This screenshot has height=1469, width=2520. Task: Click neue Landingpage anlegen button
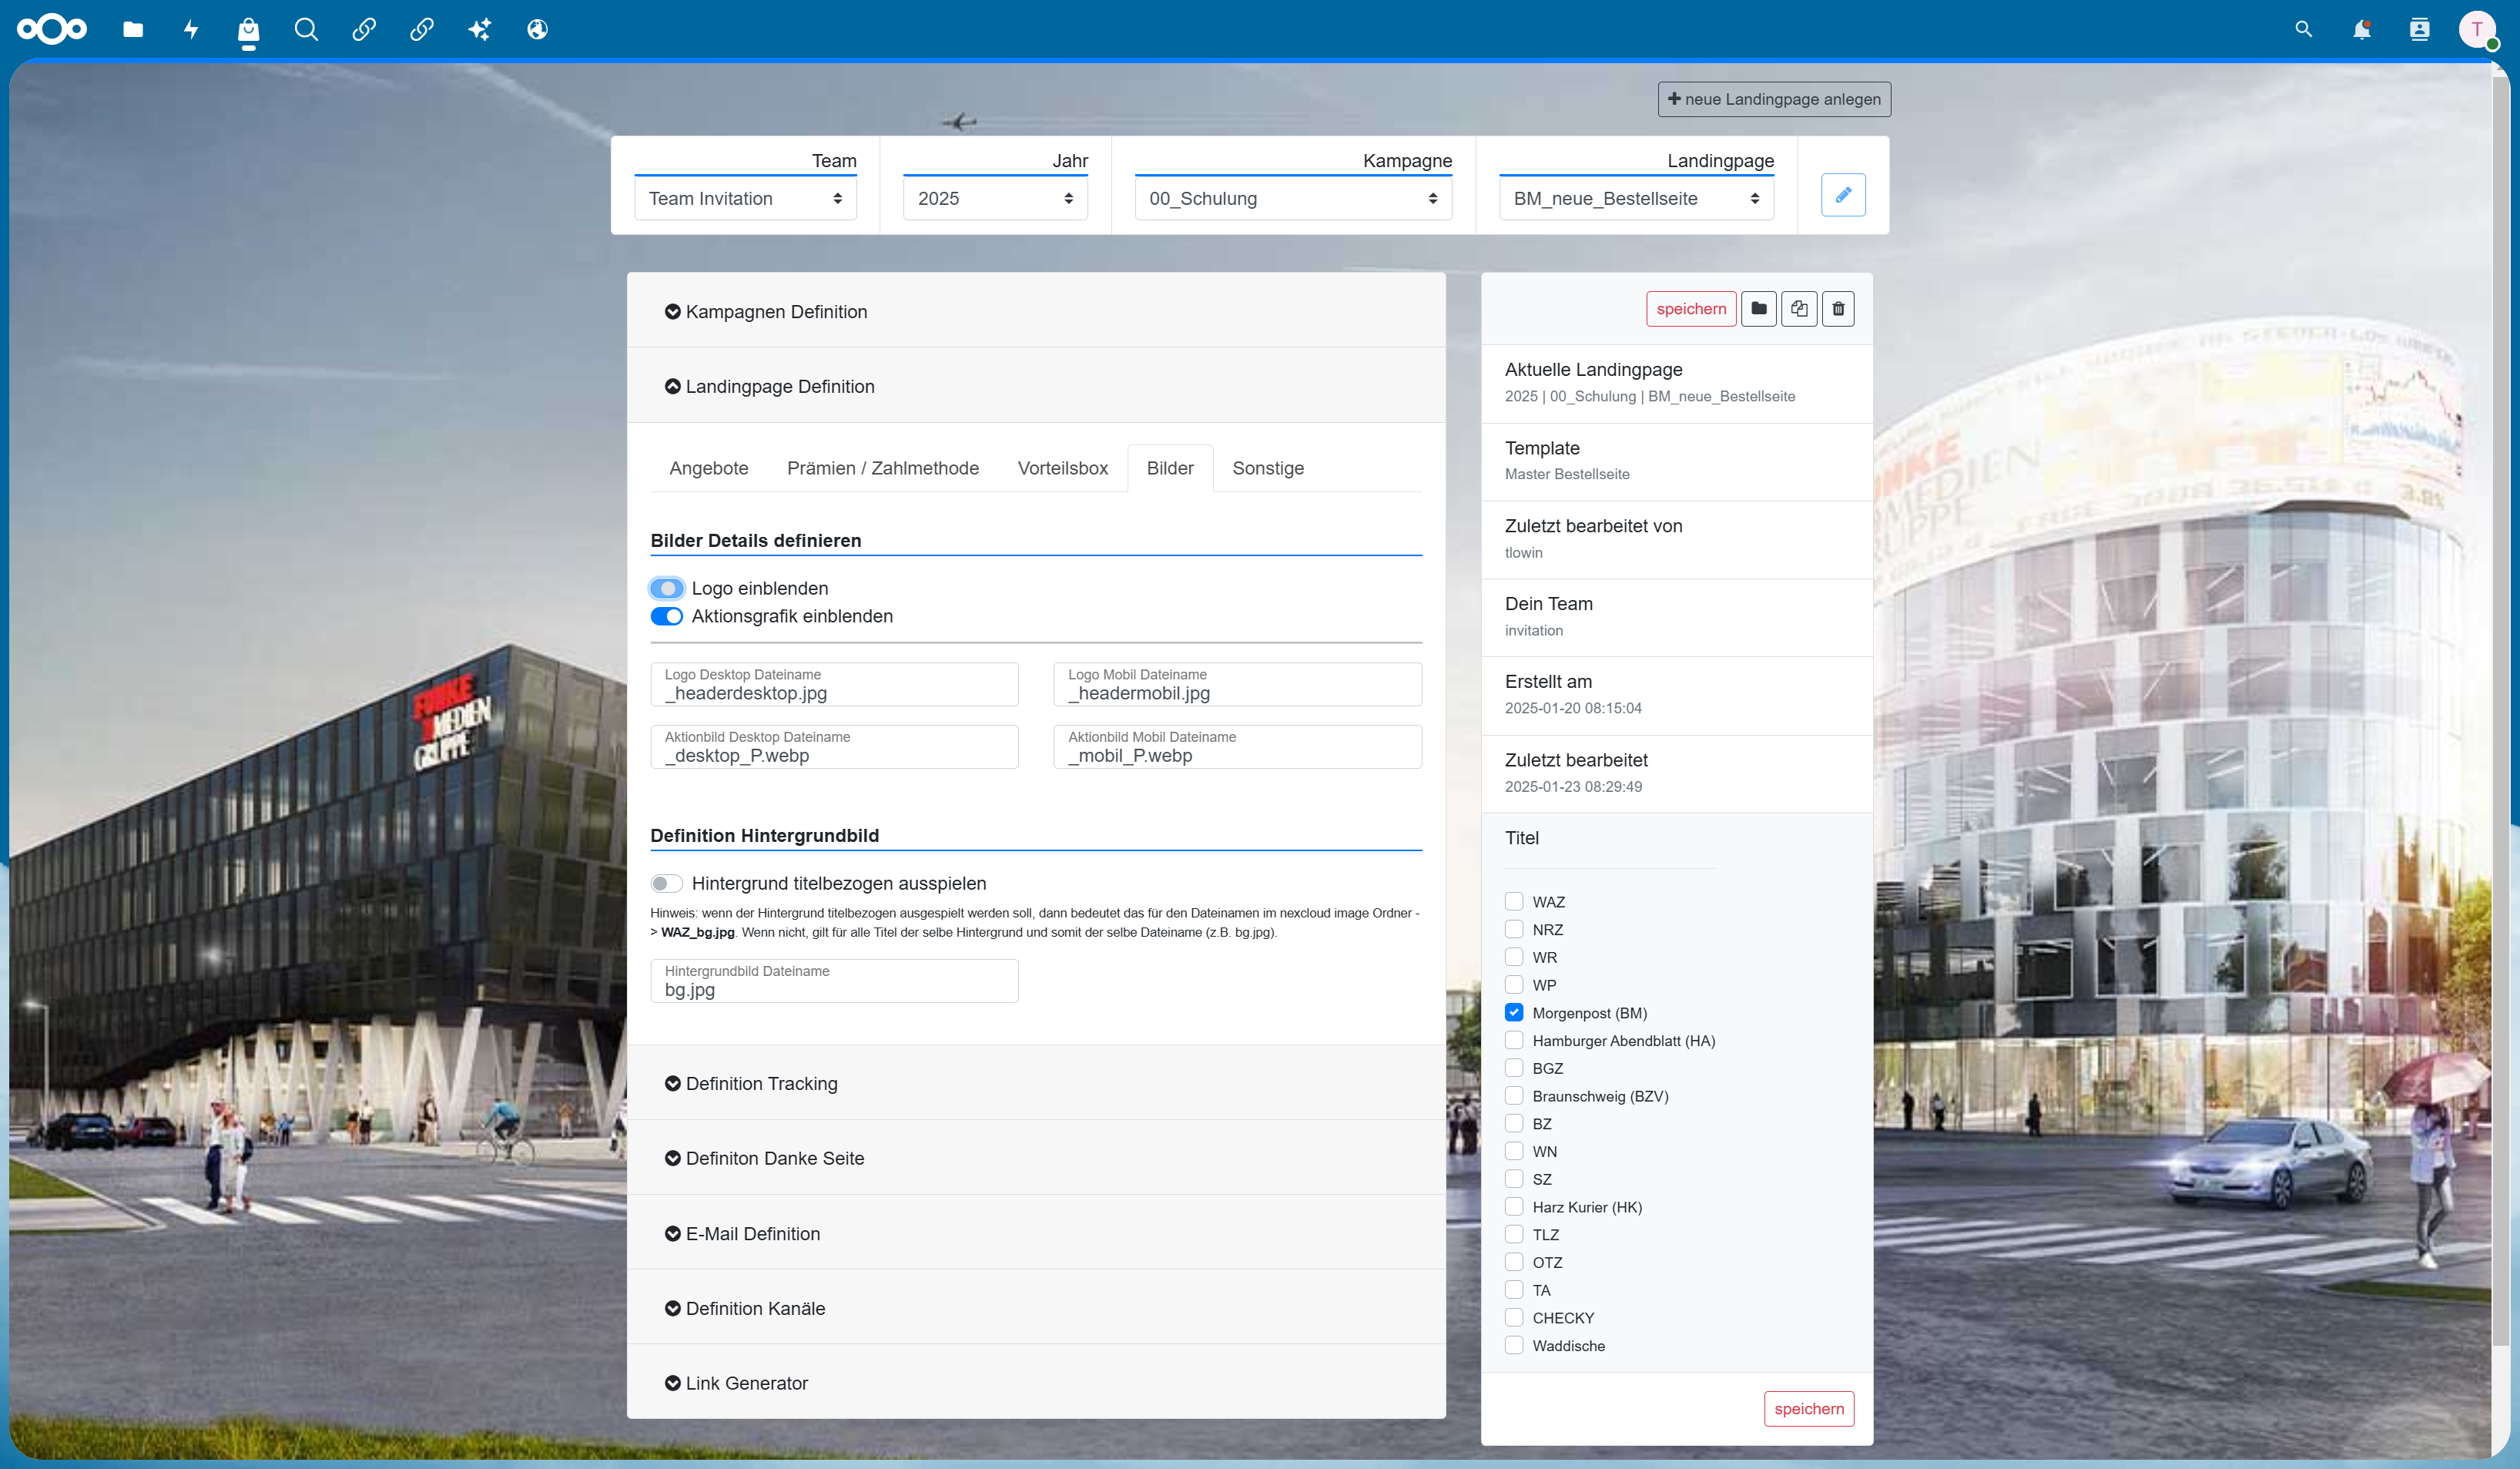(1774, 99)
